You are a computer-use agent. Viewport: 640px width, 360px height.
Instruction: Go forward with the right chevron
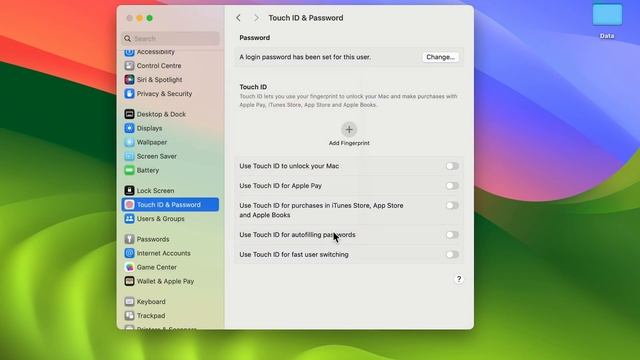point(256,18)
